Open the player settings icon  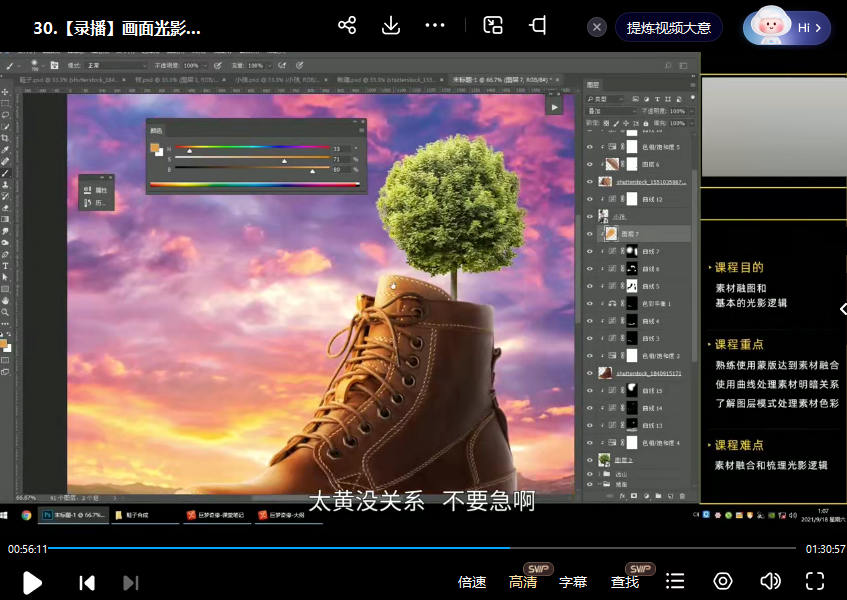coord(723,582)
